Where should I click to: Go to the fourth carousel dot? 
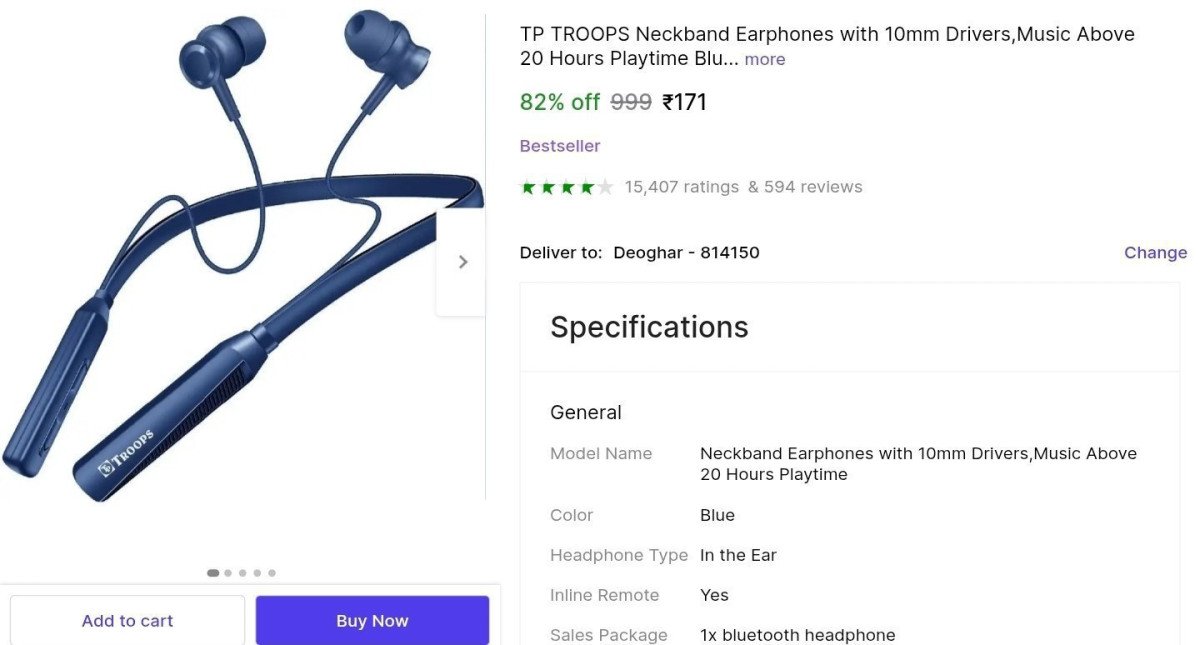[257, 573]
